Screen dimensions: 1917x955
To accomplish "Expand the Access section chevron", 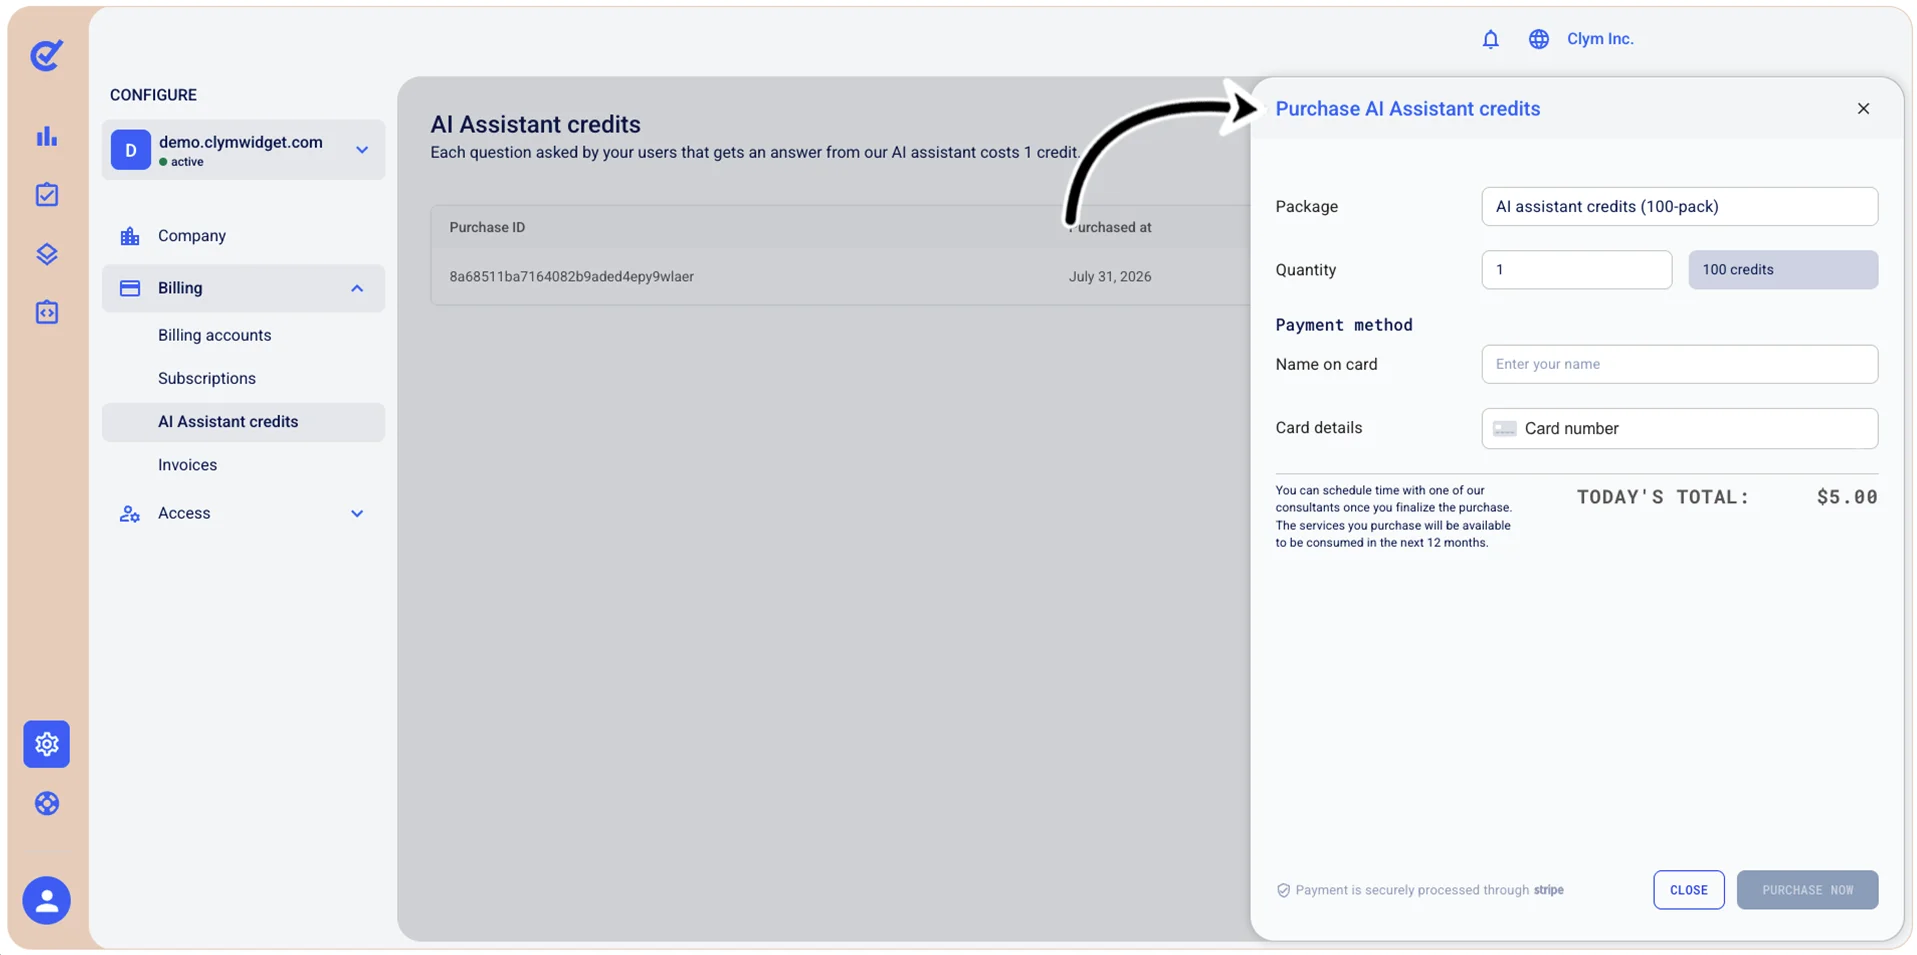I will tap(357, 513).
